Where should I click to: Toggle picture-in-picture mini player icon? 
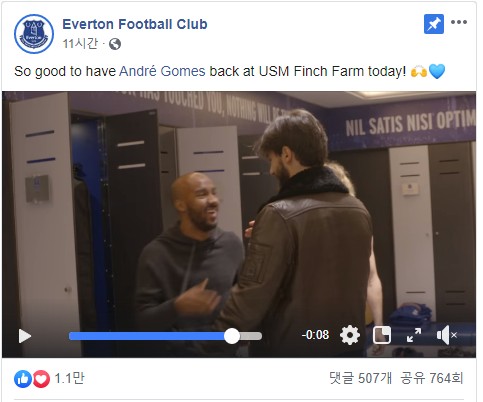click(382, 335)
